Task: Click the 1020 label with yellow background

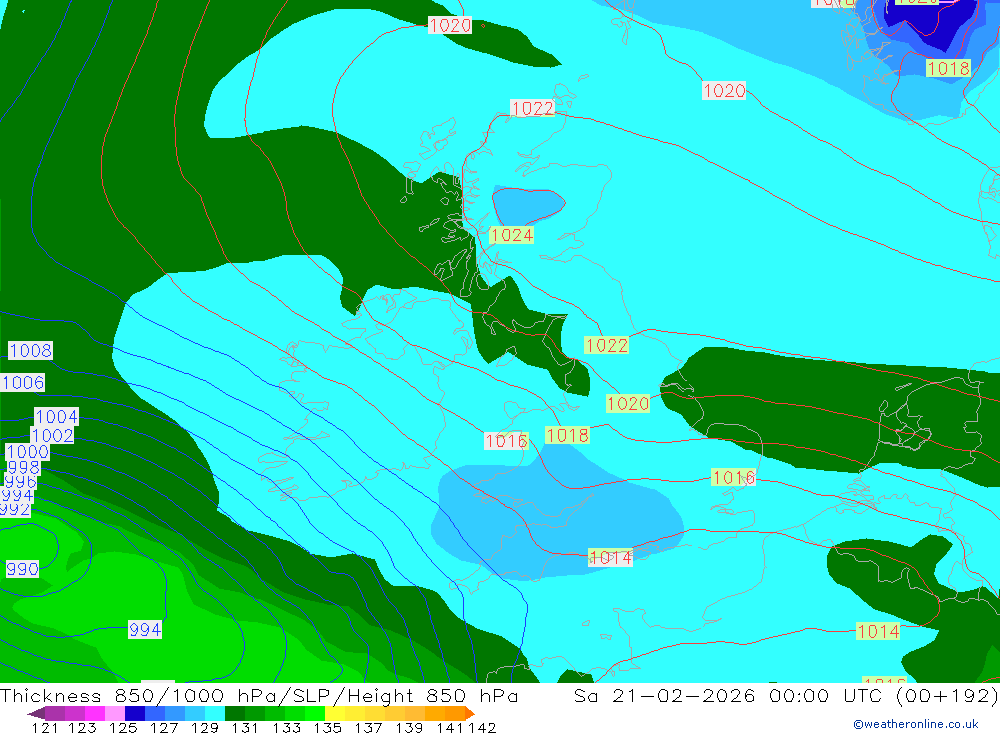Action: [628, 403]
